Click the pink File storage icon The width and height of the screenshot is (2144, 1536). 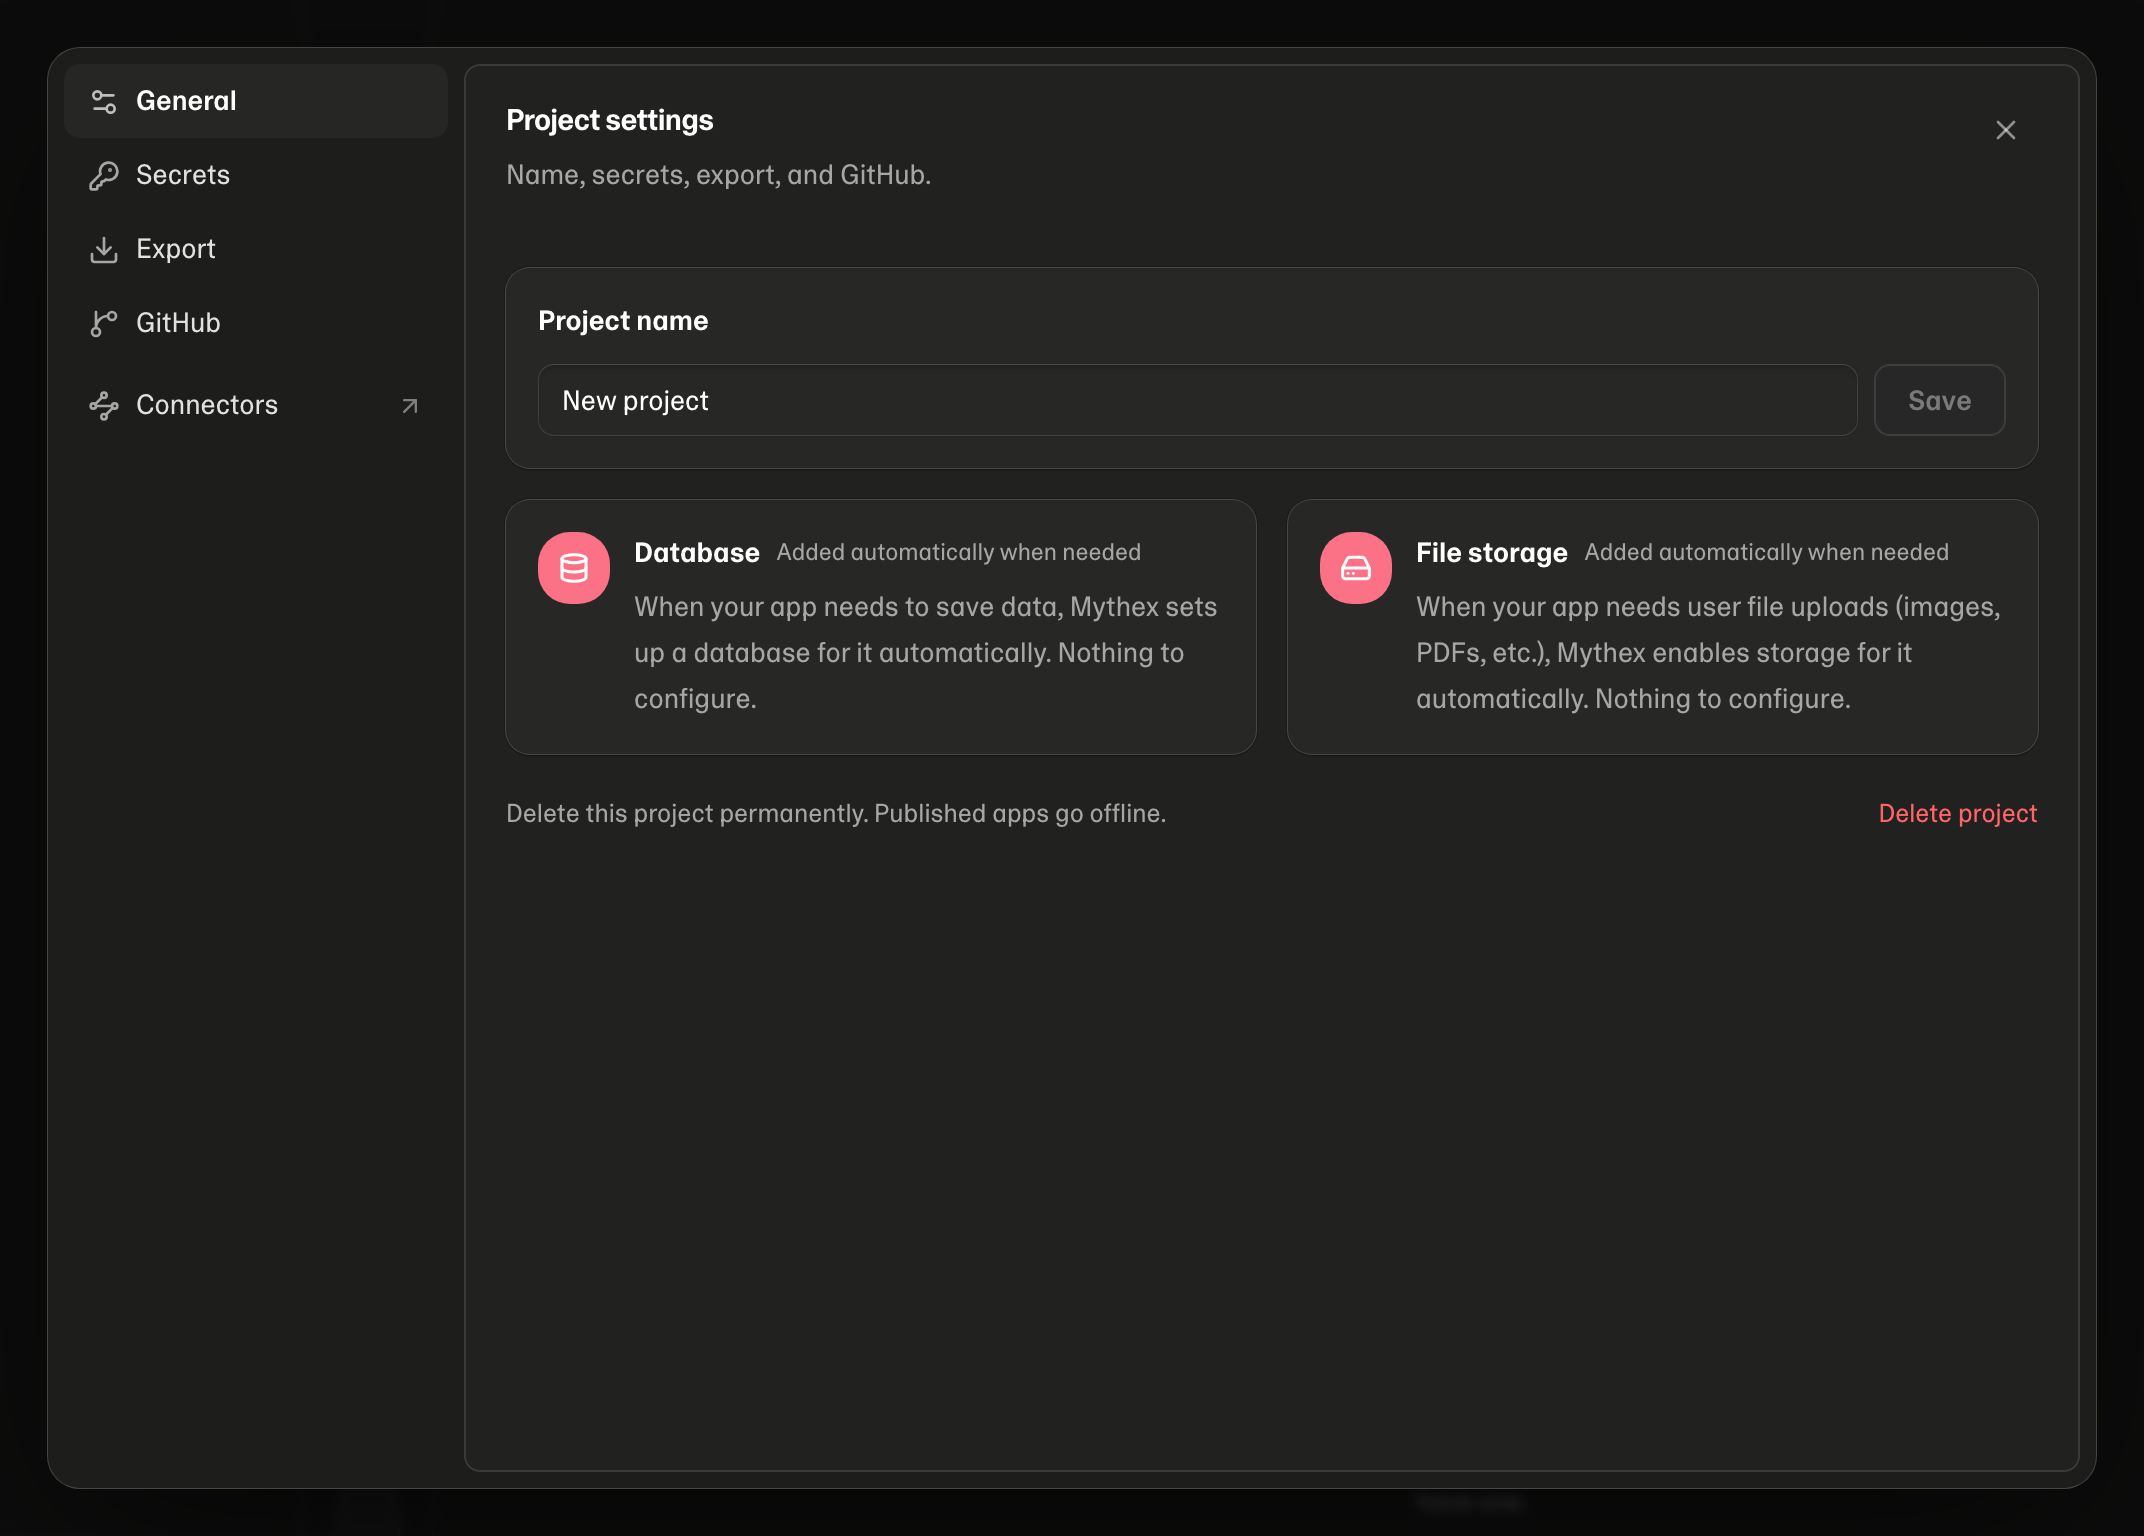pos(1356,568)
